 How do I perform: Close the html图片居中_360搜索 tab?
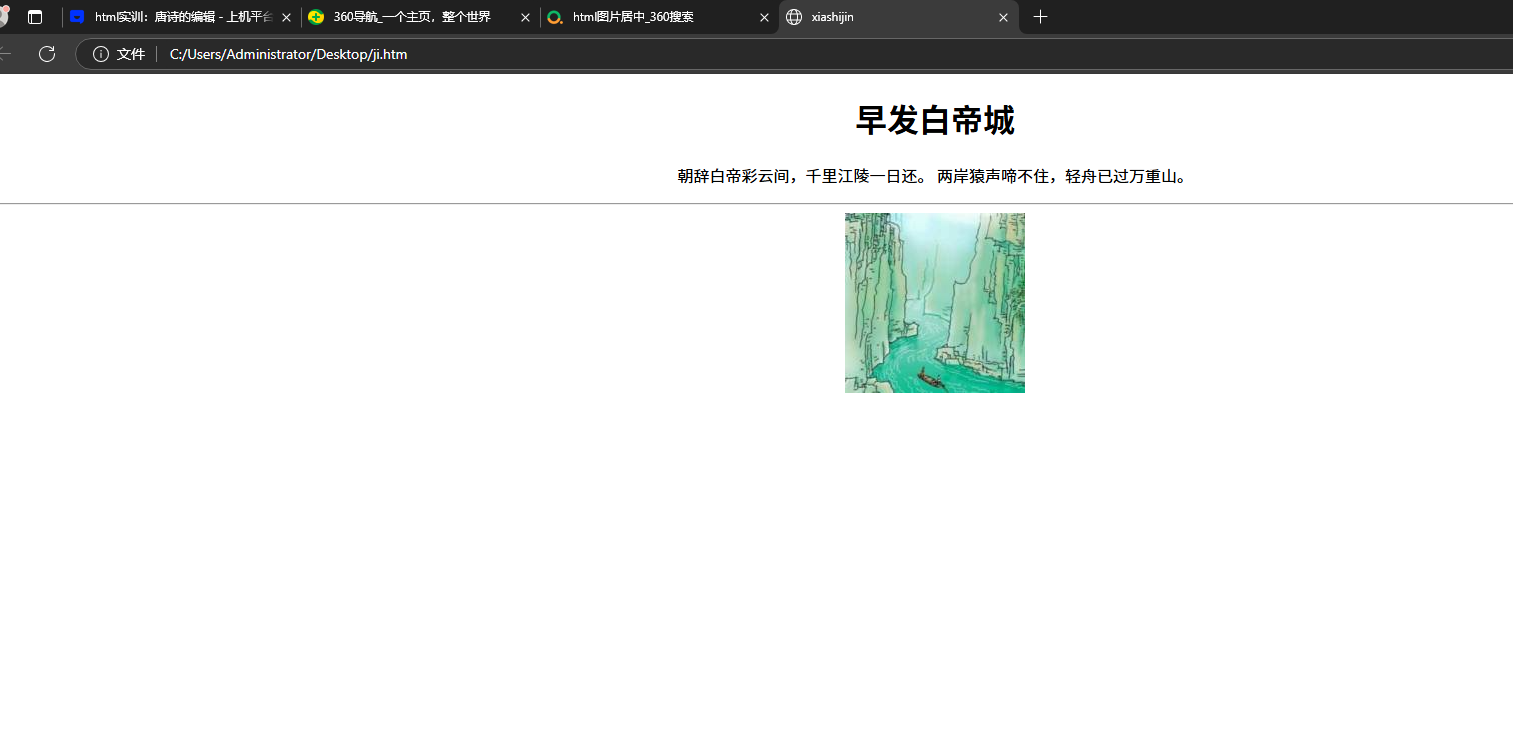(764, 17)
